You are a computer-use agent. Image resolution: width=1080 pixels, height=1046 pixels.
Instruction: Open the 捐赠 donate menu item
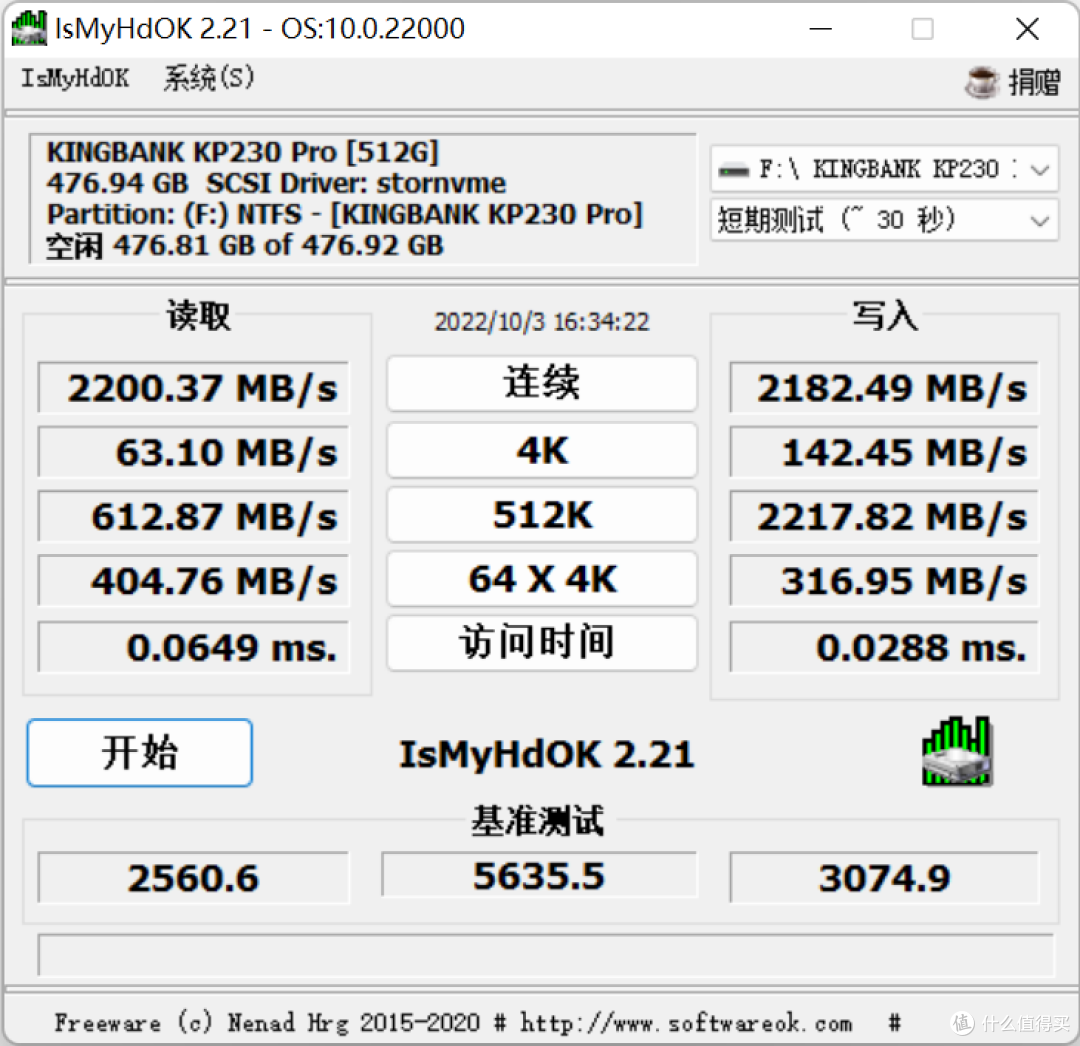pyautogui.click(x=1033, y=83)
